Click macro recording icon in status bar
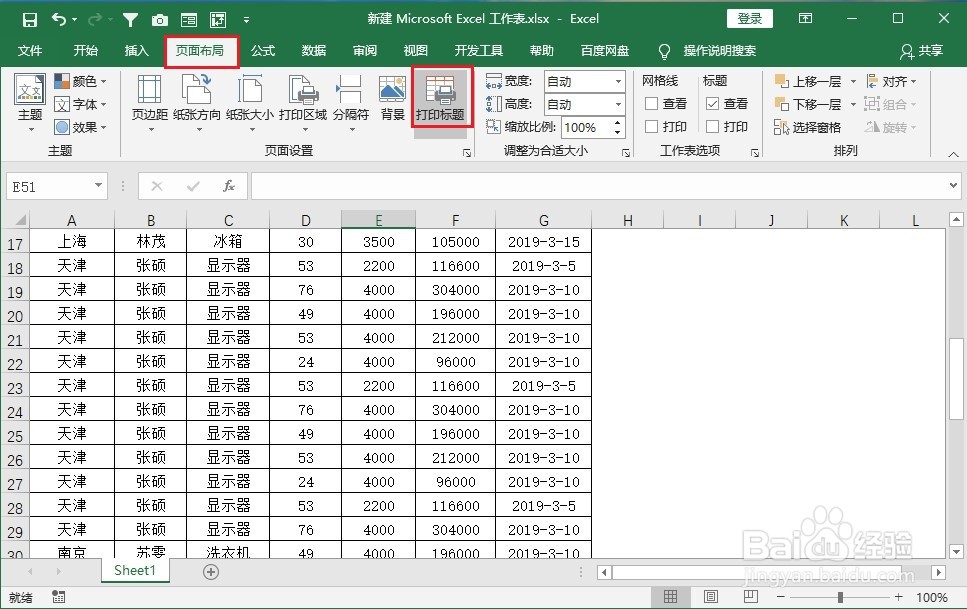The image size is (967, 609). tap(59, 597)
